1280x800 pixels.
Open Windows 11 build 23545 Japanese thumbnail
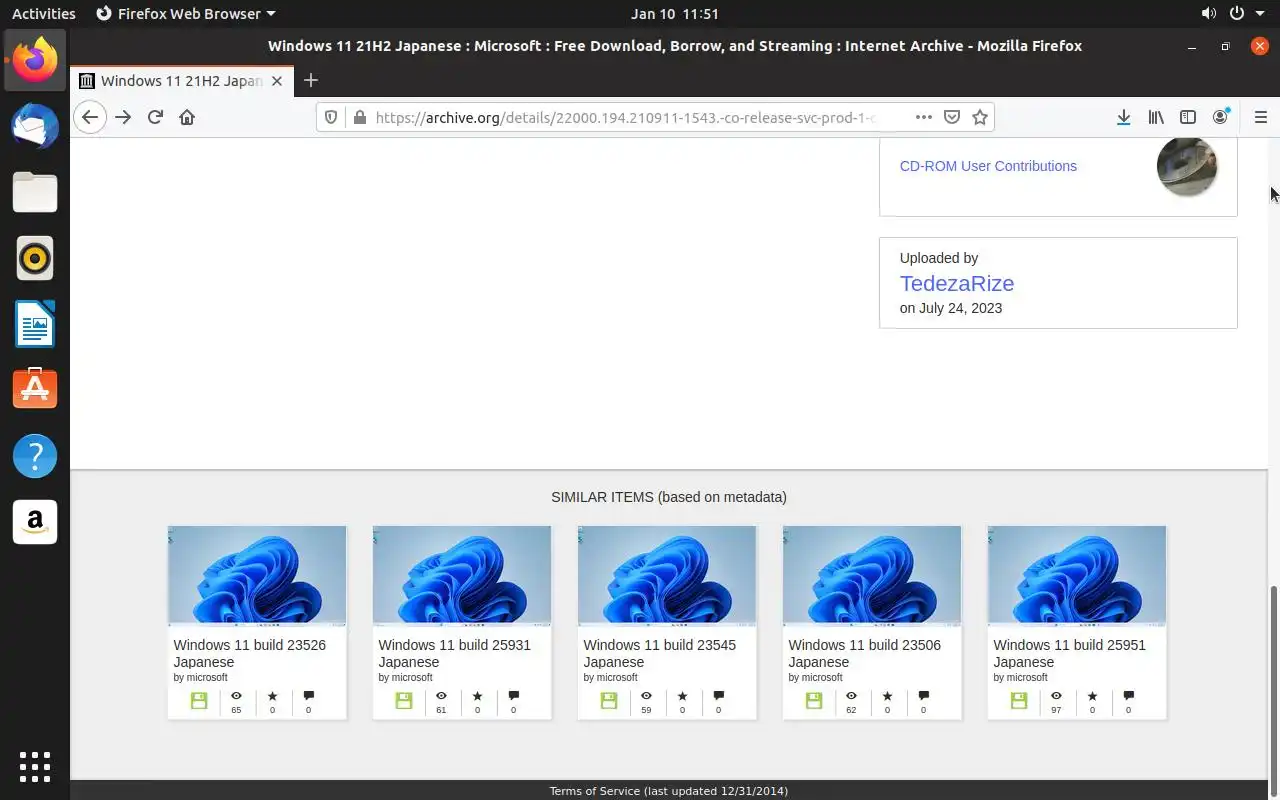[667, 575]
